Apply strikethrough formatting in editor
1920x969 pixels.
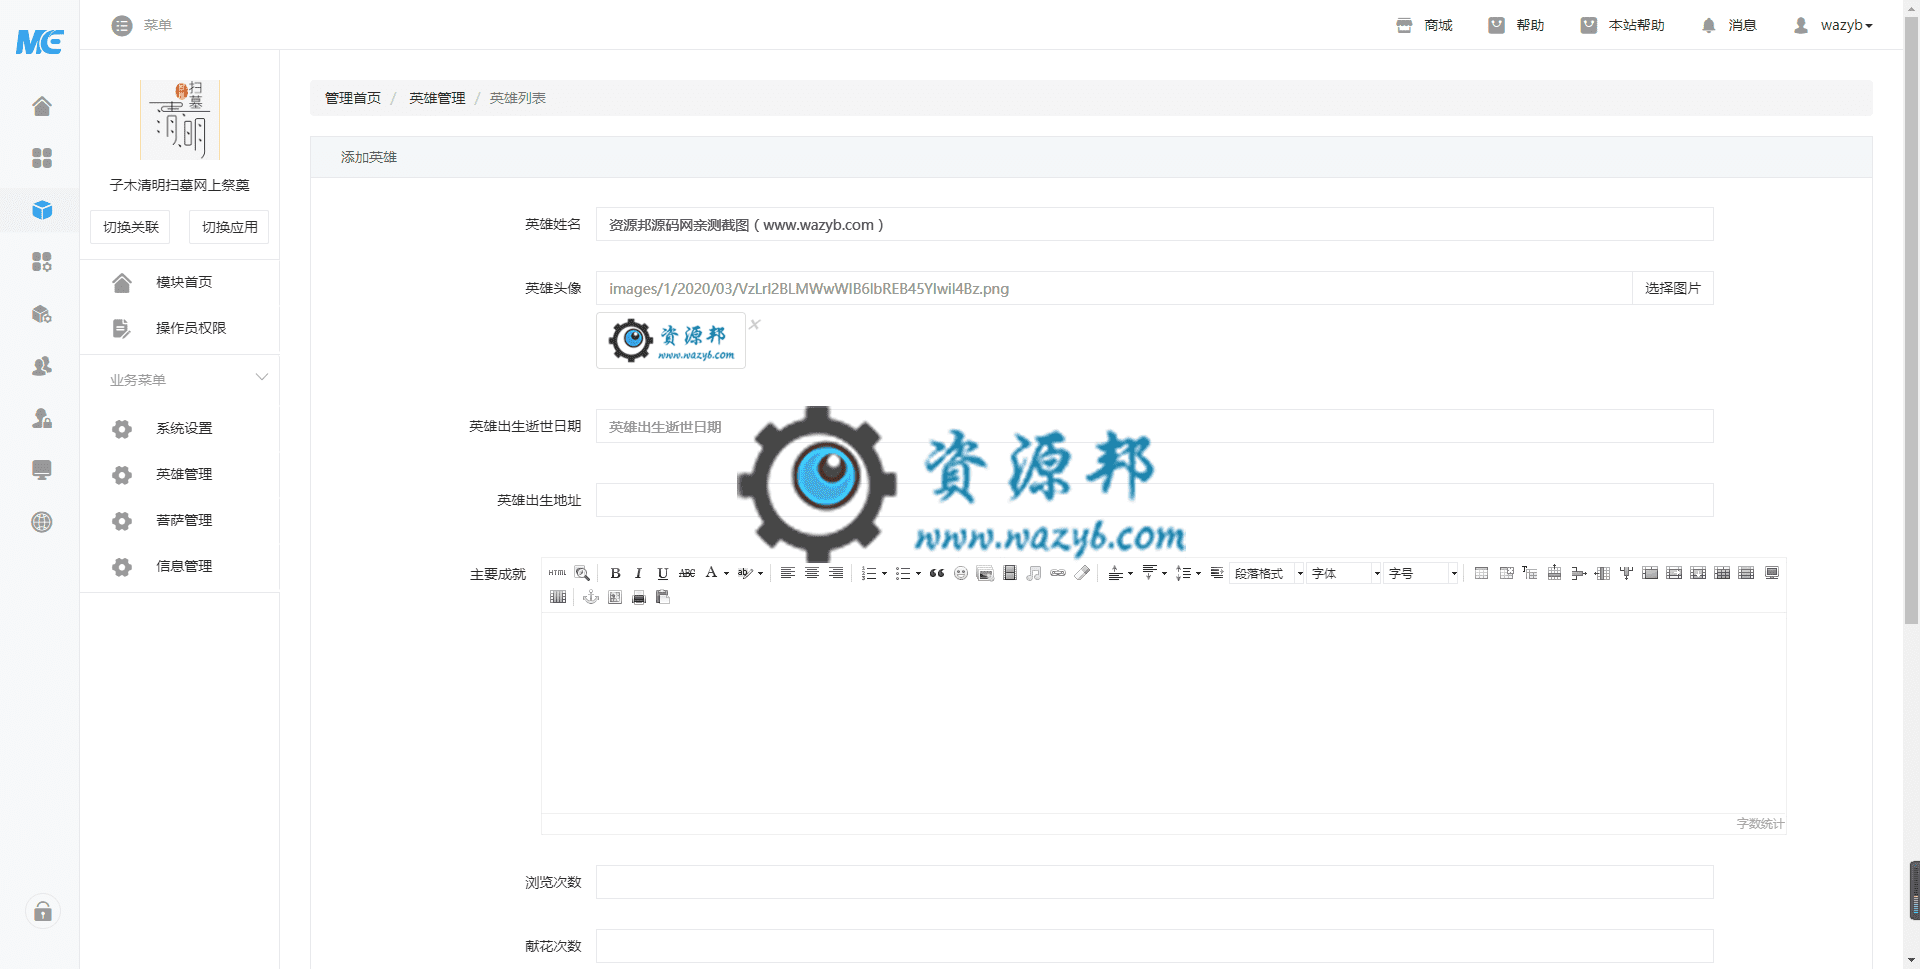pyautogui.click(x=687, y=573)
